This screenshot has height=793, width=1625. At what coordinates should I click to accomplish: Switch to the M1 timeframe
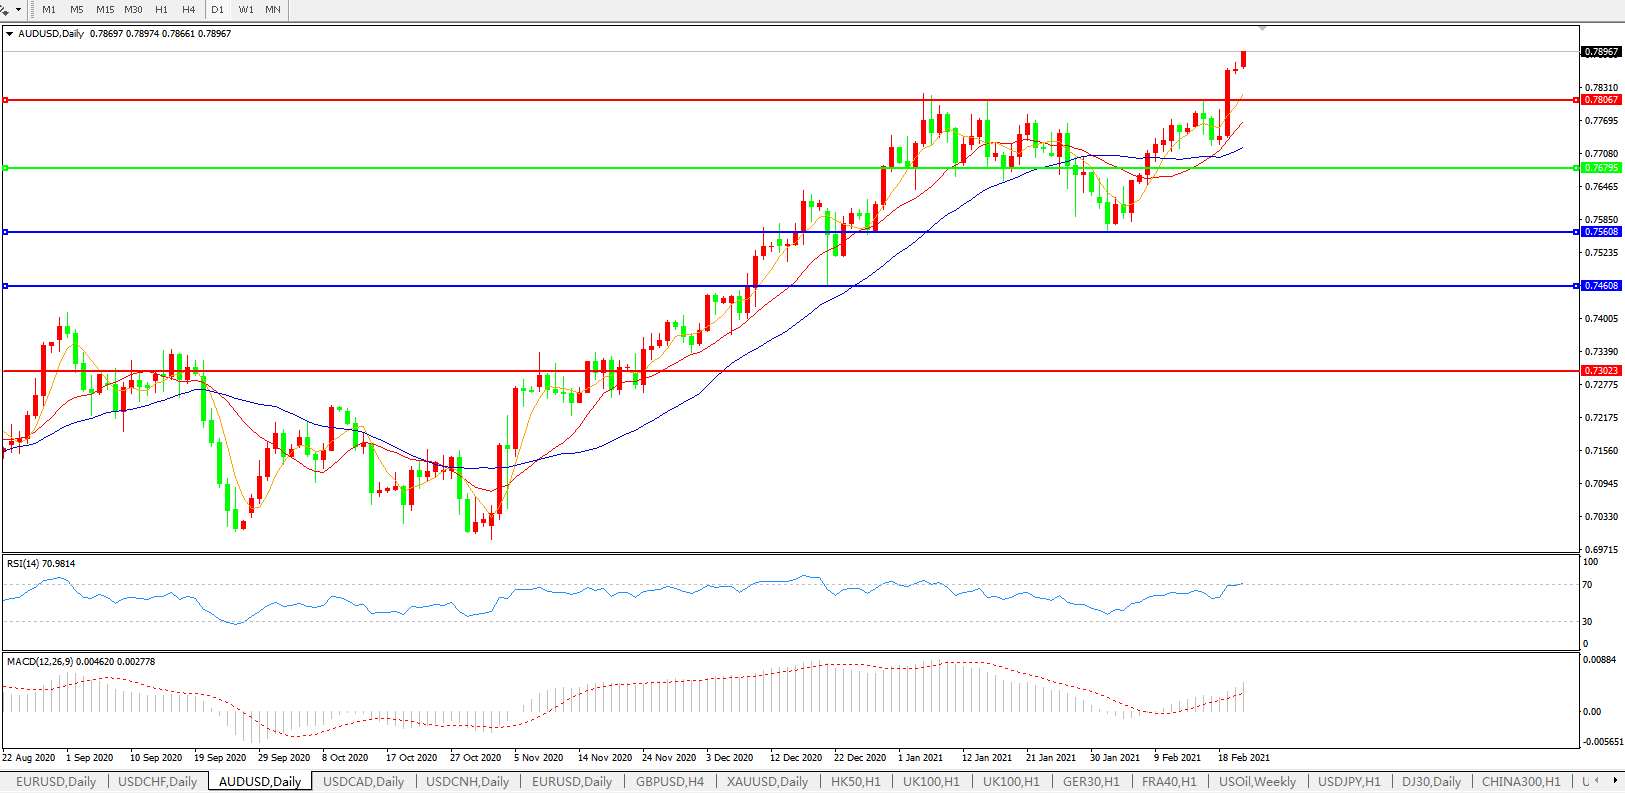tap(49, 9)
